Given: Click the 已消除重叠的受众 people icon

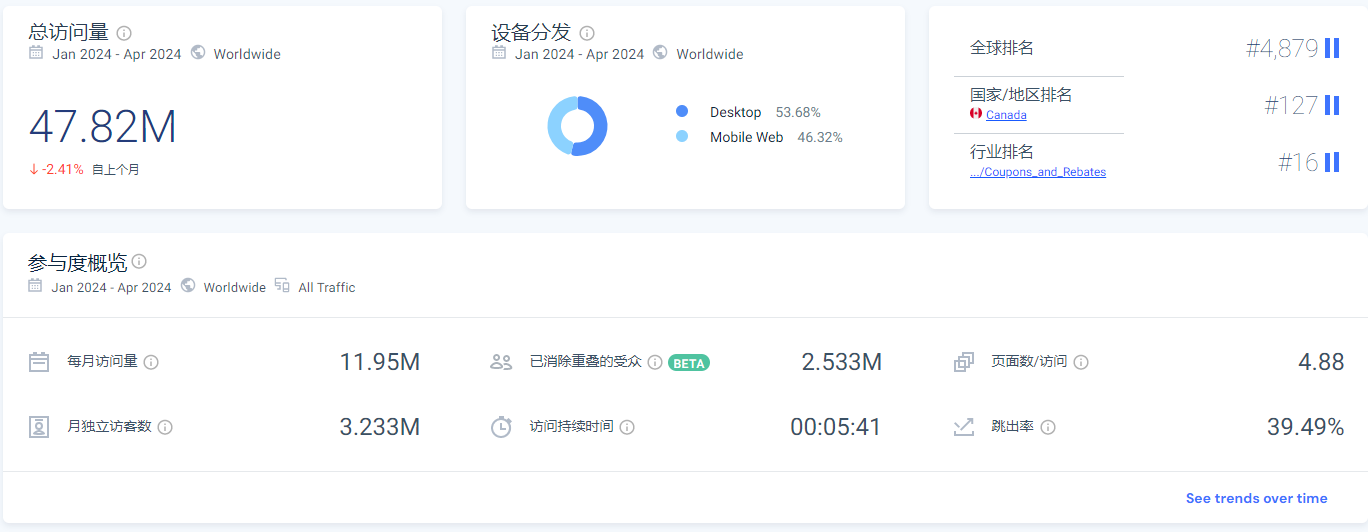Looking at the screenshot, I should 501,362.
